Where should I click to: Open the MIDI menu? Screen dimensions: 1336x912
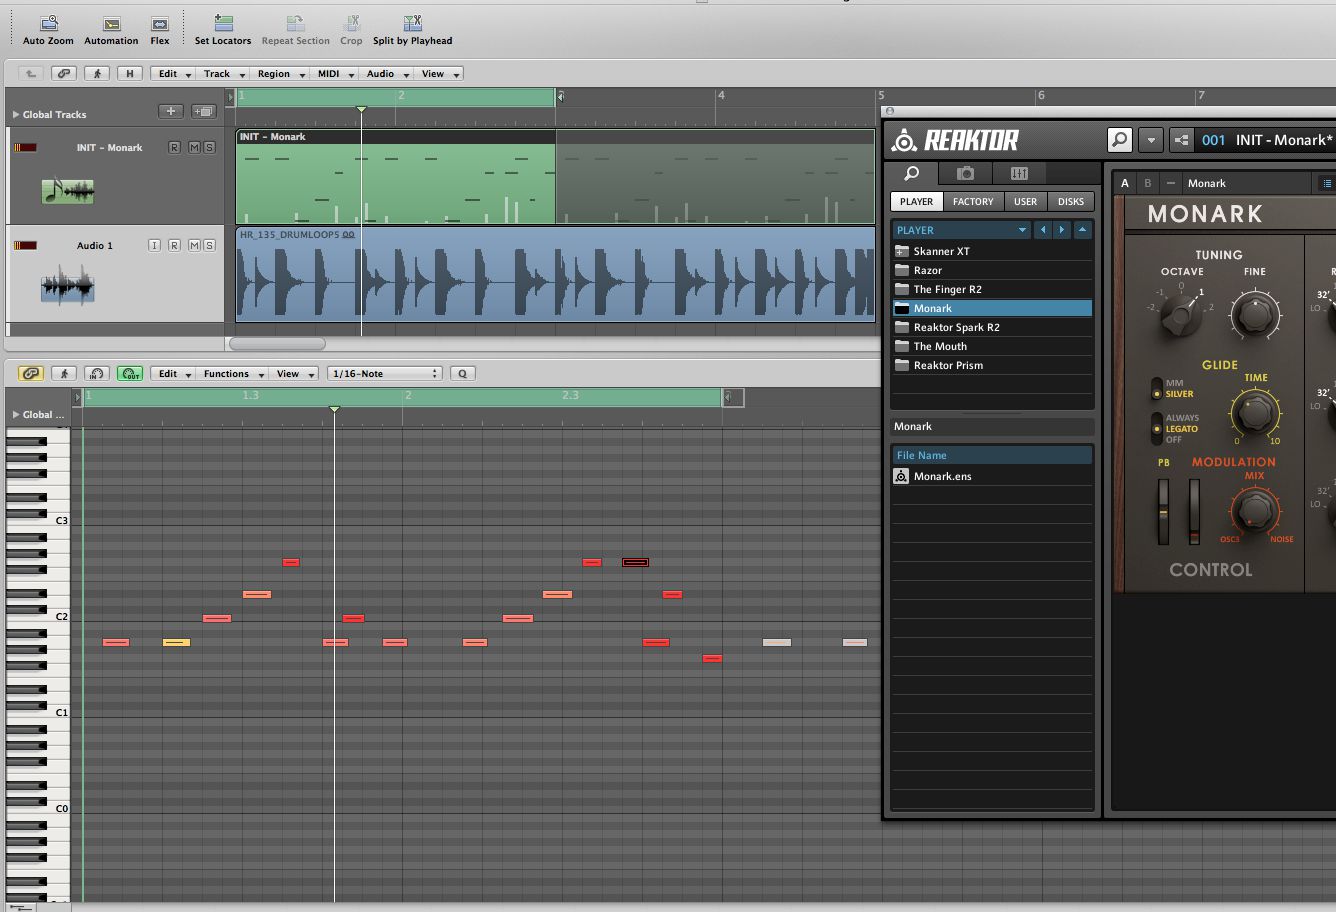click(x=334, y=73)
